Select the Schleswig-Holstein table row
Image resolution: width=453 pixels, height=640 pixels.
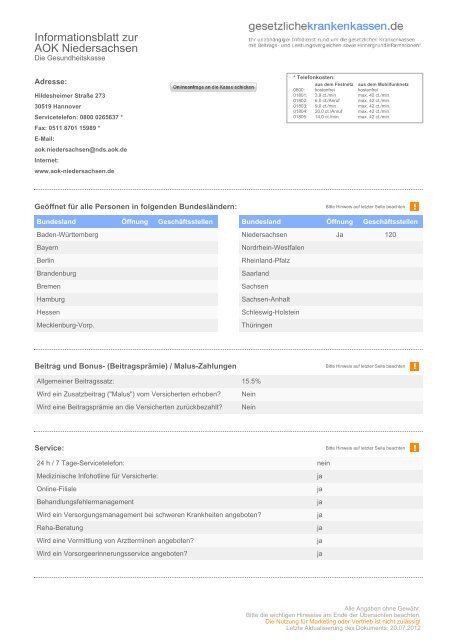tap(331, 312)
